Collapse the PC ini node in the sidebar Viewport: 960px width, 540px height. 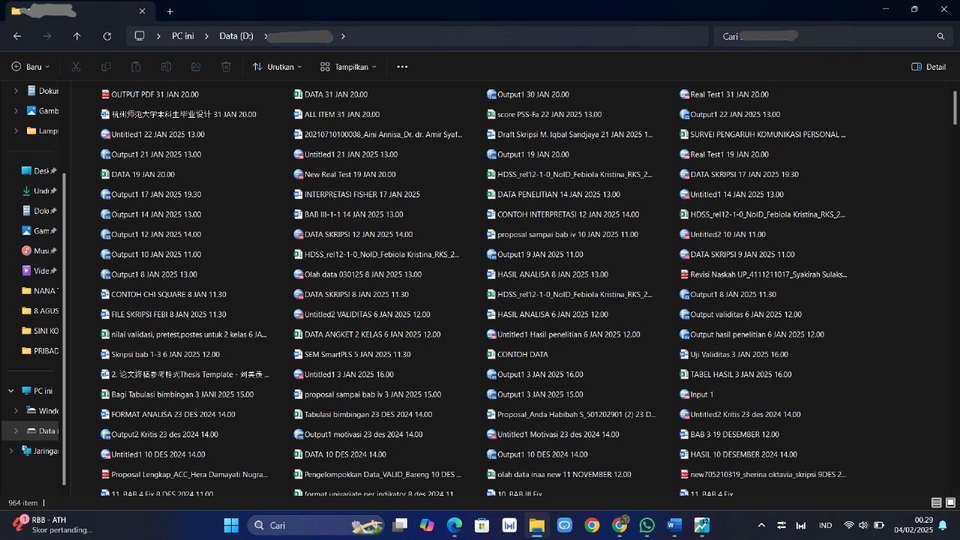click(x=11, y=391)
